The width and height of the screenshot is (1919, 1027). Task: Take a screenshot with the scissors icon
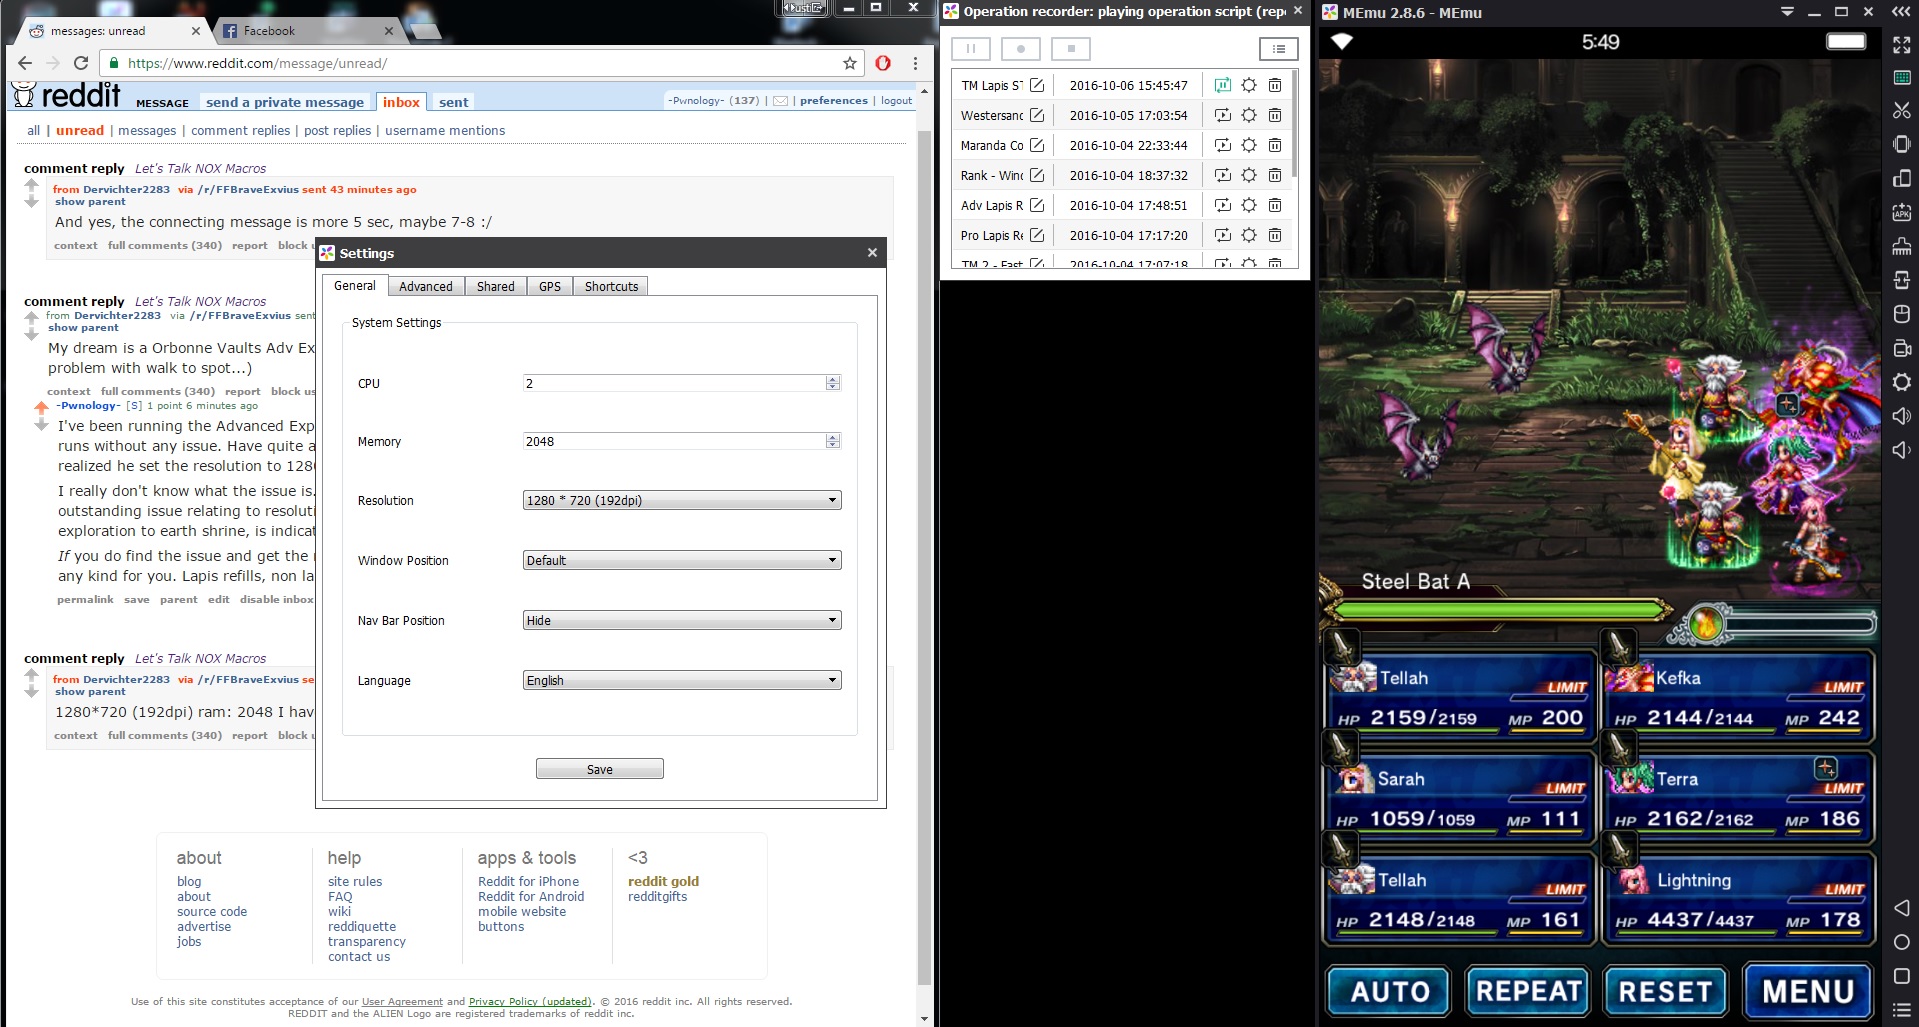[x=1901, y=111]
